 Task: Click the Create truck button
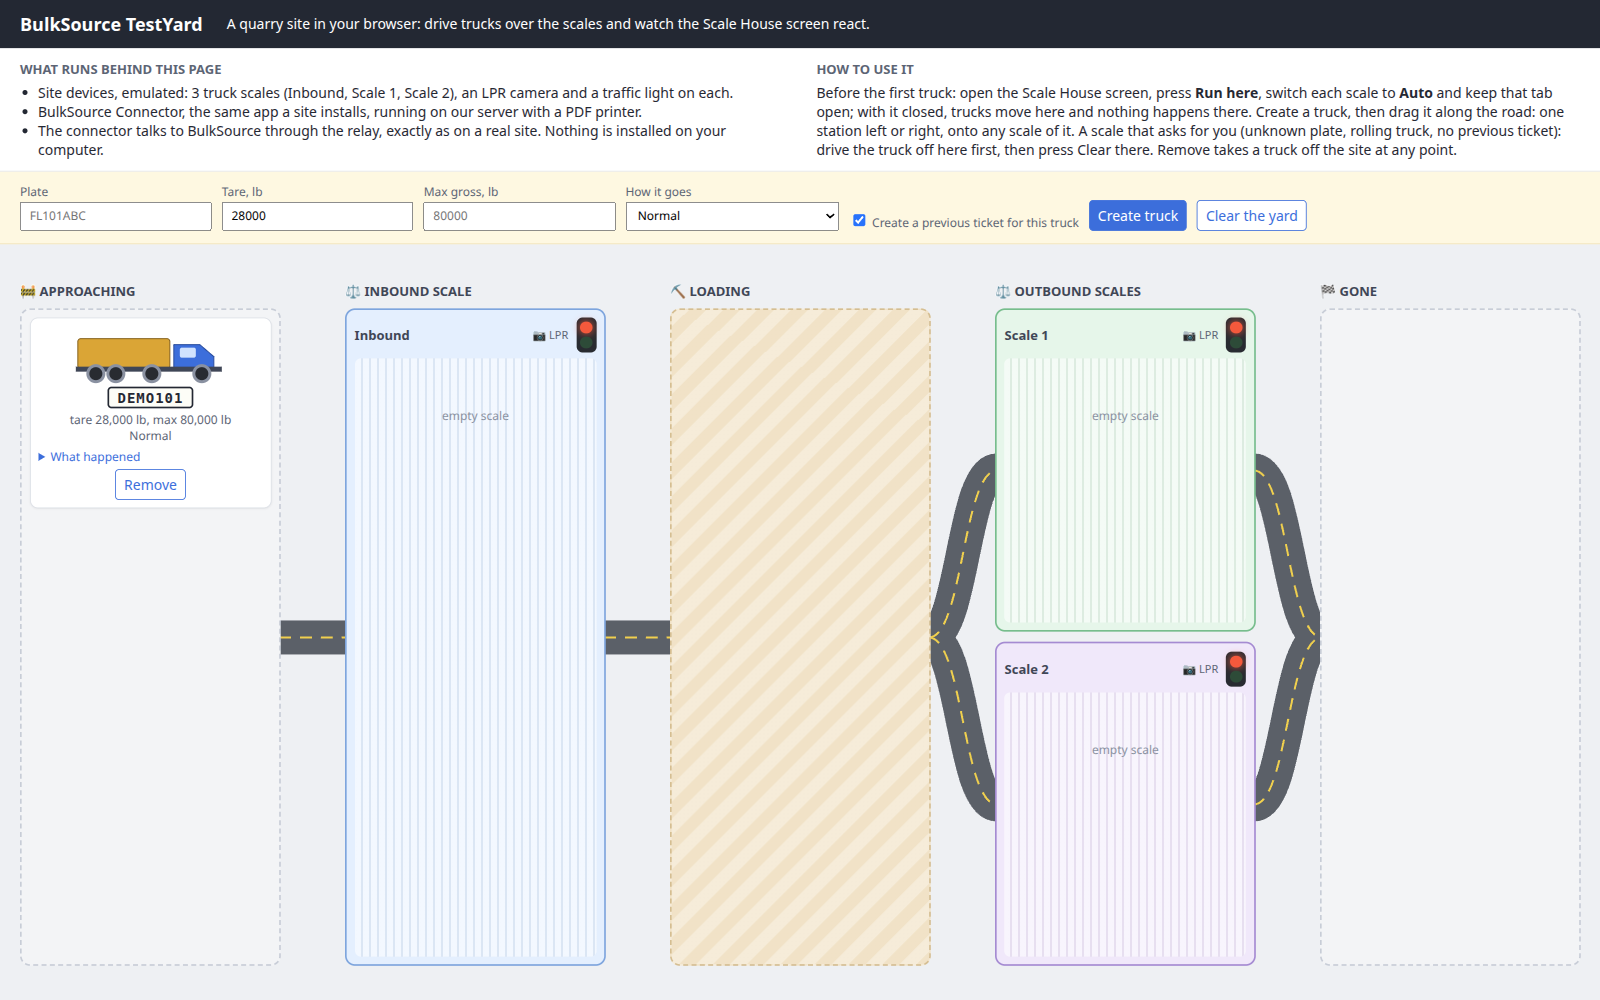click(1138, 216)
